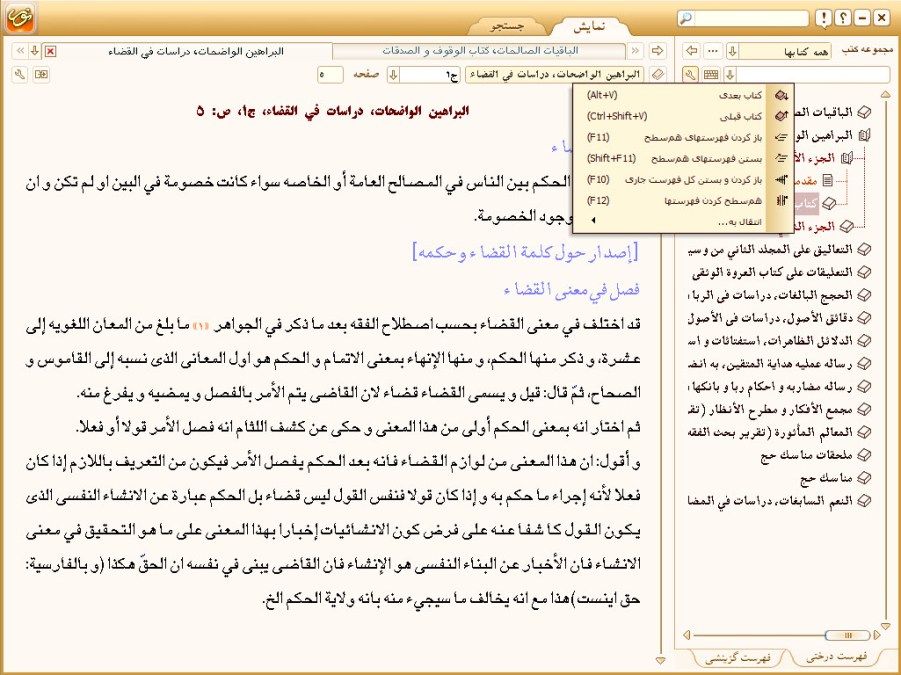Click the exclamation info icon
This screenshot has width=901, height=675.
point(823,19)
